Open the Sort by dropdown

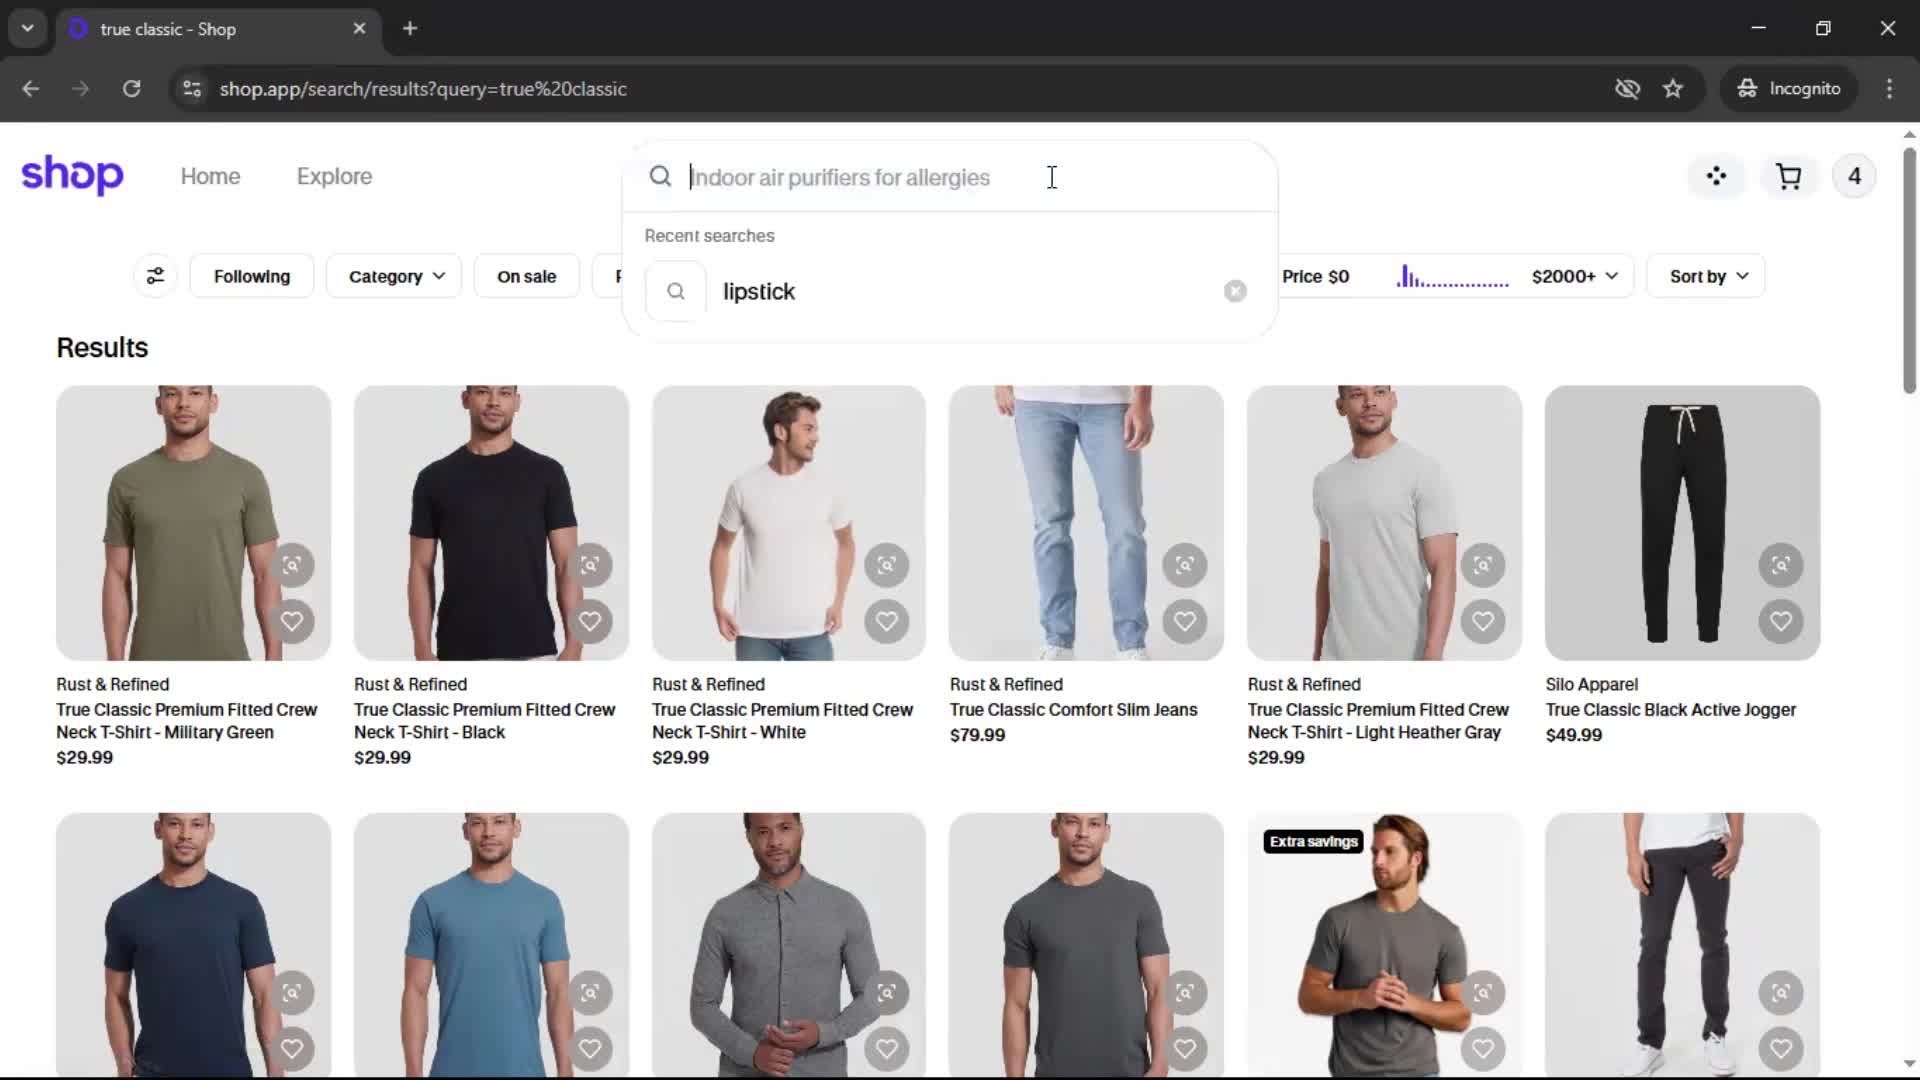(x=1708, y=276)
